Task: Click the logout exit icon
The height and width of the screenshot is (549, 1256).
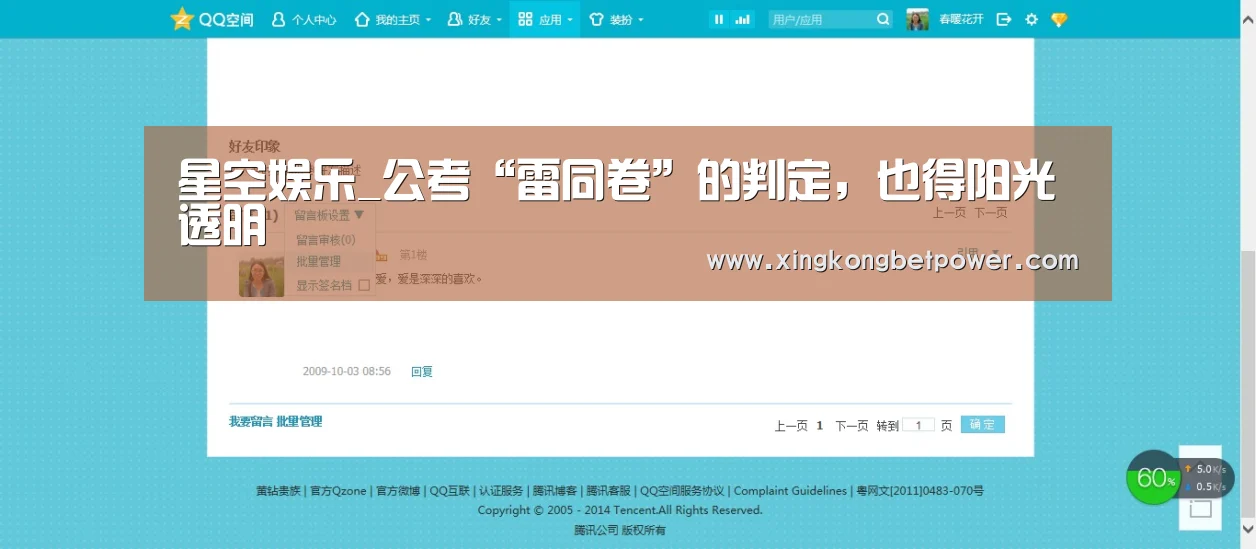Action: coord(1004,19)
